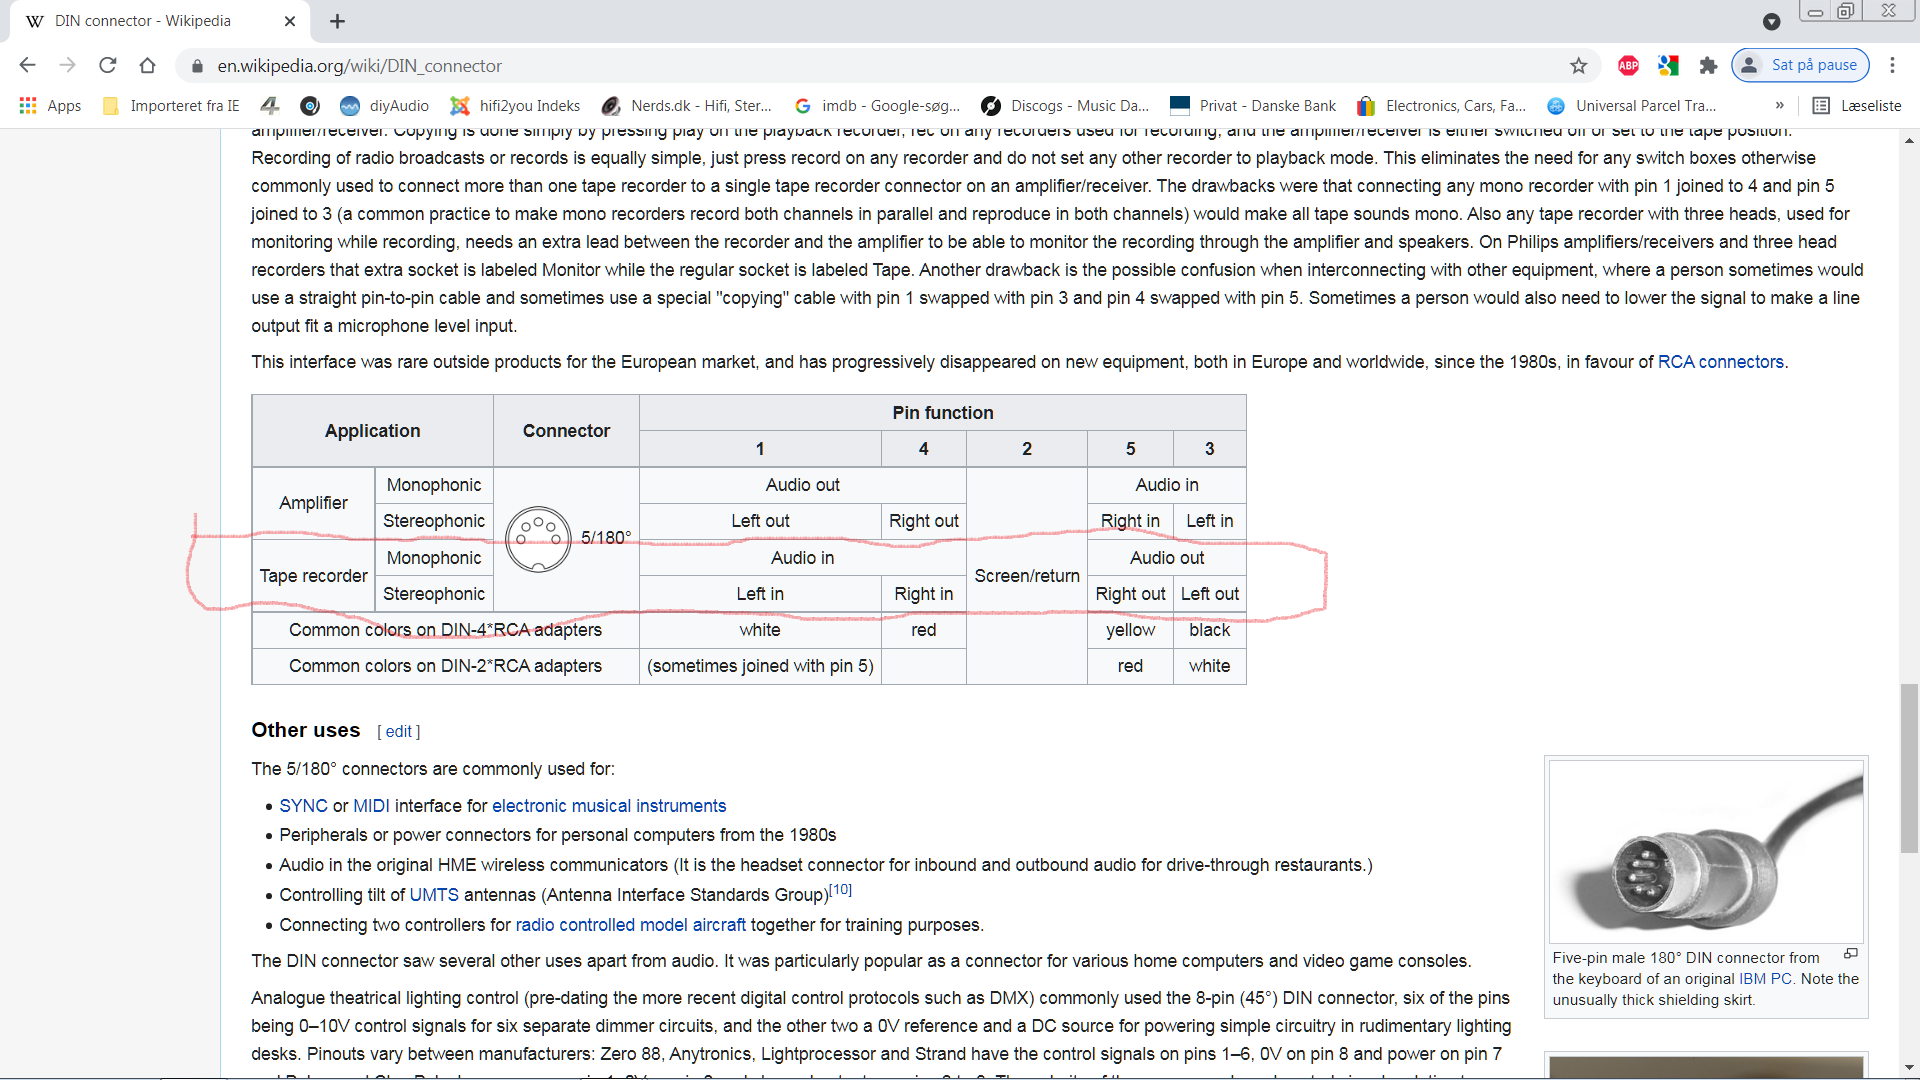Switch to the DIN connector Wikipedia tab
The height and width of the screenshot is (1080, 1920).
pyautogui.click(x=143, y=21)
